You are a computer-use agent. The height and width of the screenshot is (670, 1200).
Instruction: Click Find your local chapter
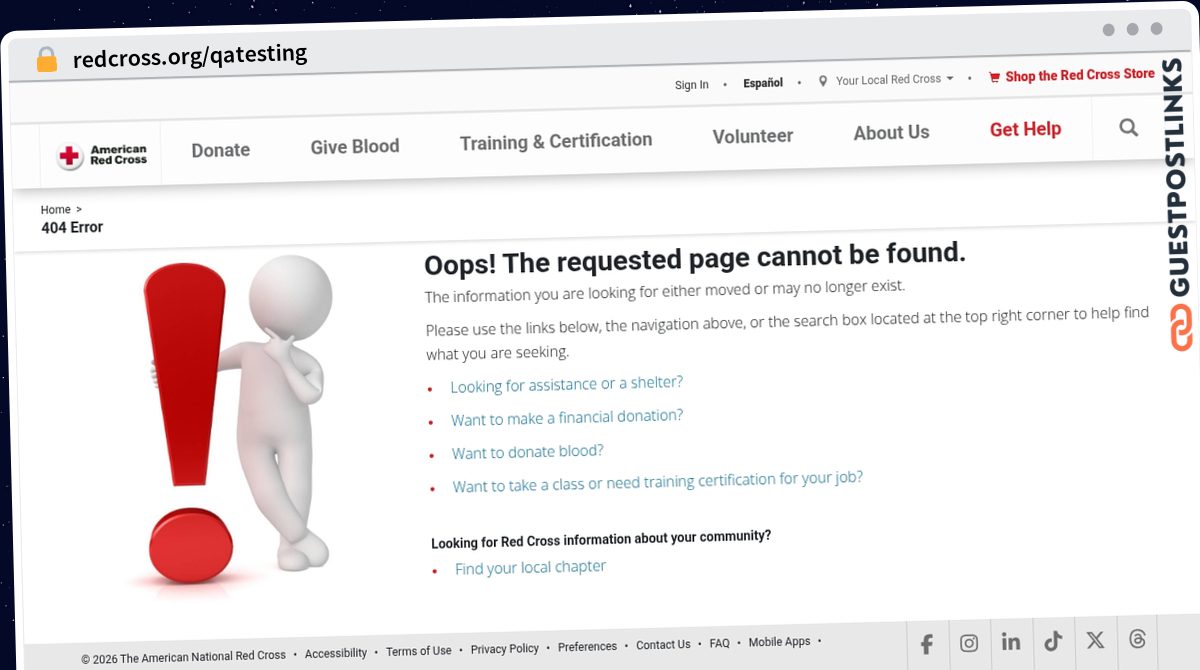click(x=530, y=568)
